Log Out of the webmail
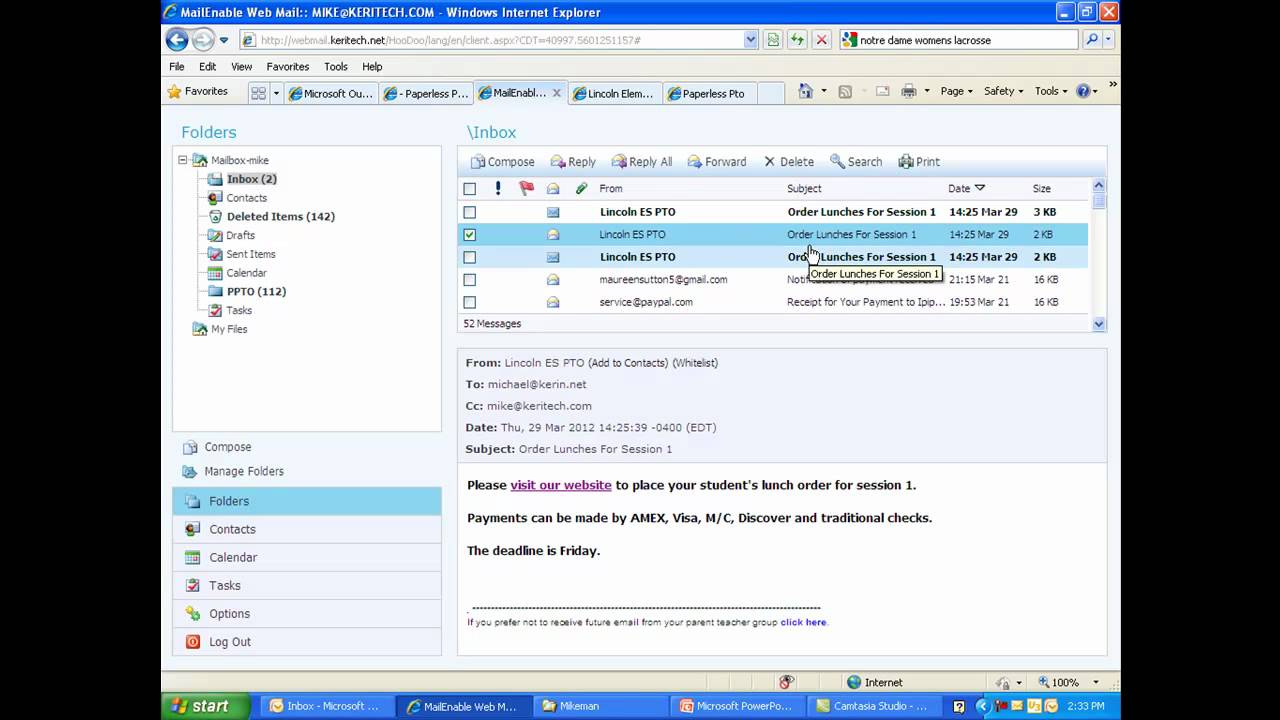The image size is (1280, 720). 230,642
